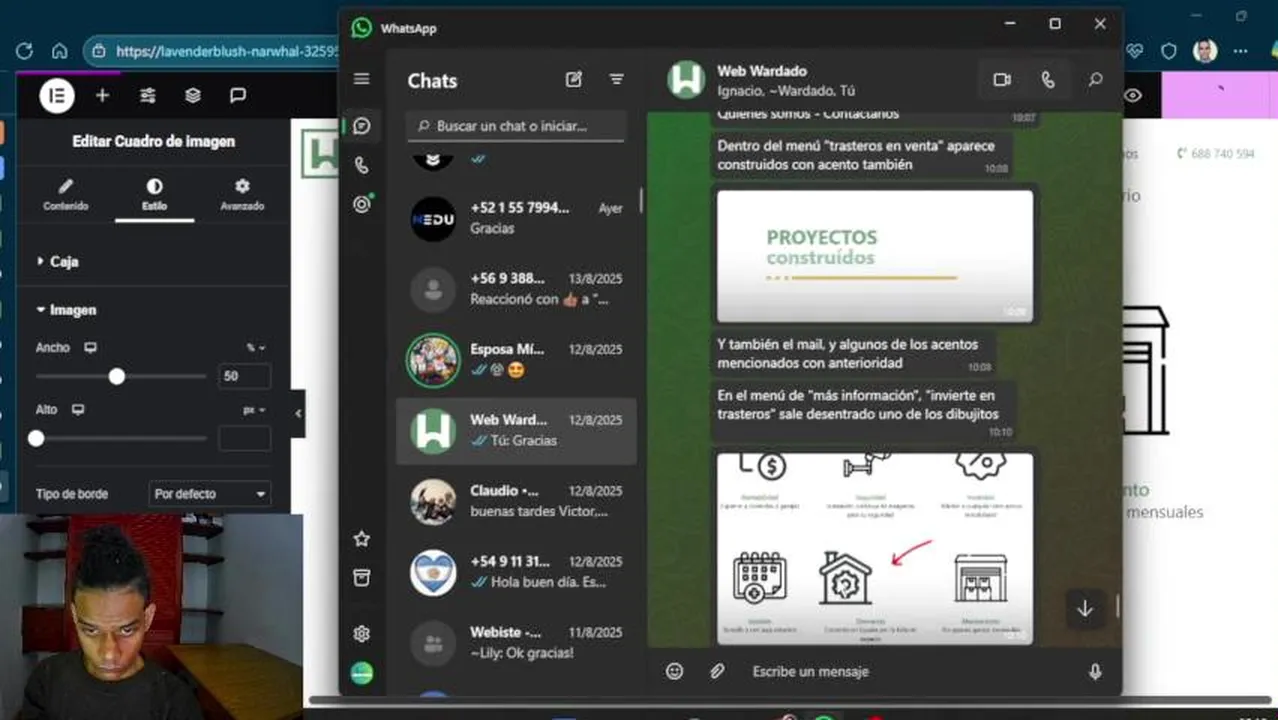Open the Chats section in WhatsApp sidebar

(x=362, y=126)
